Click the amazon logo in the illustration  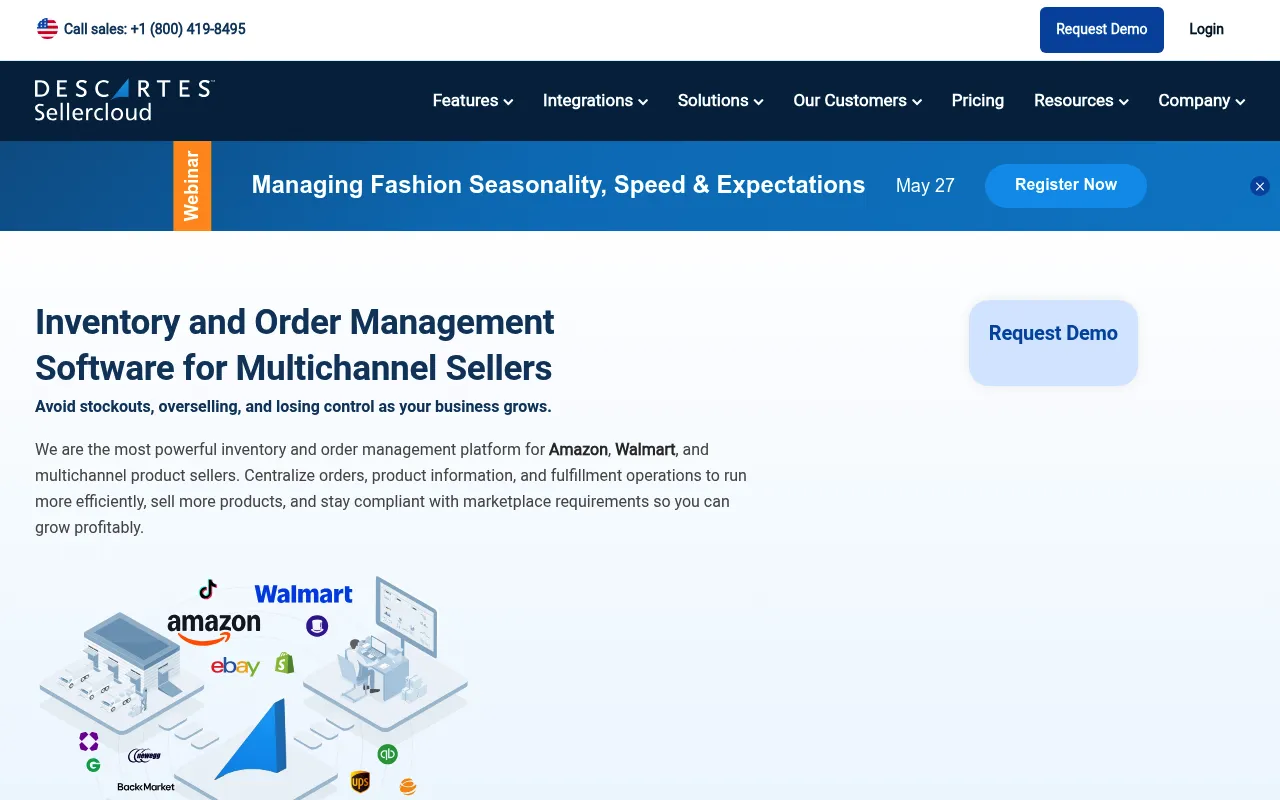(x=214, y=628)
